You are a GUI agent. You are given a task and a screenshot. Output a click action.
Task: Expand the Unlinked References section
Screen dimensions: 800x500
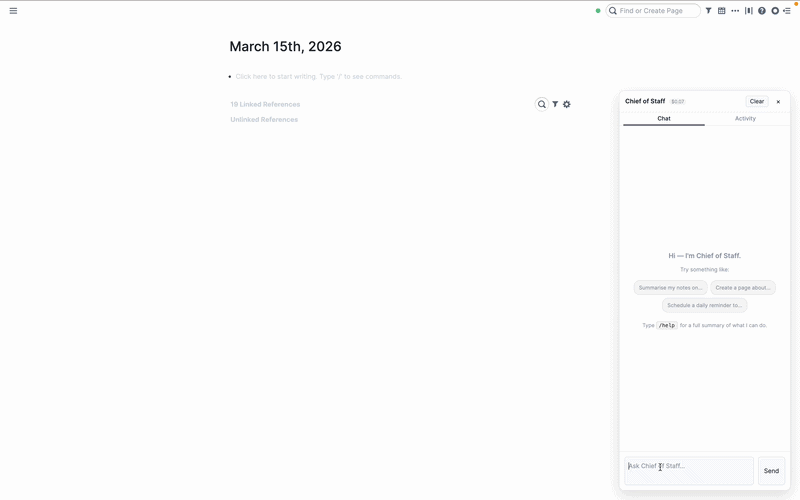point(264,119)
